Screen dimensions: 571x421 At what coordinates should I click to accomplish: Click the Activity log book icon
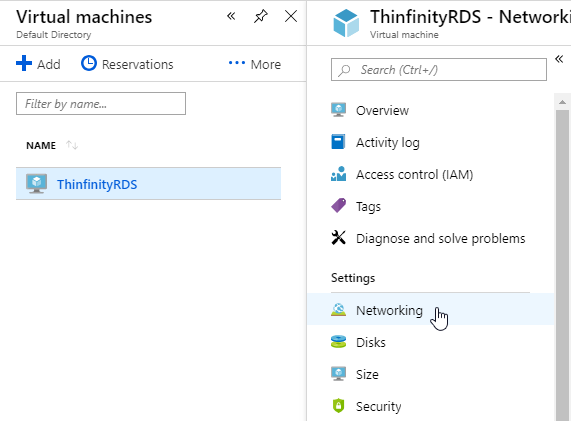pyautogui.click(x=338, y=142)
